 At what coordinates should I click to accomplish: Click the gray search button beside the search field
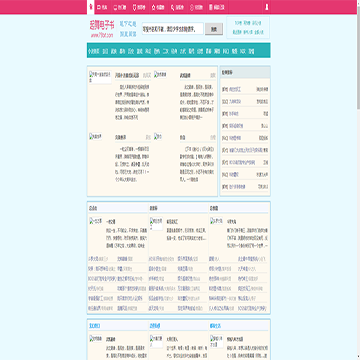click(x=214, y=29)
